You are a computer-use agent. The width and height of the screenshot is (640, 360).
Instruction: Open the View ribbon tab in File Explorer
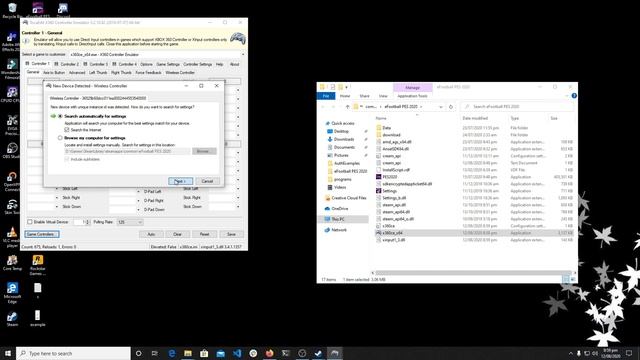click(383, 96)
